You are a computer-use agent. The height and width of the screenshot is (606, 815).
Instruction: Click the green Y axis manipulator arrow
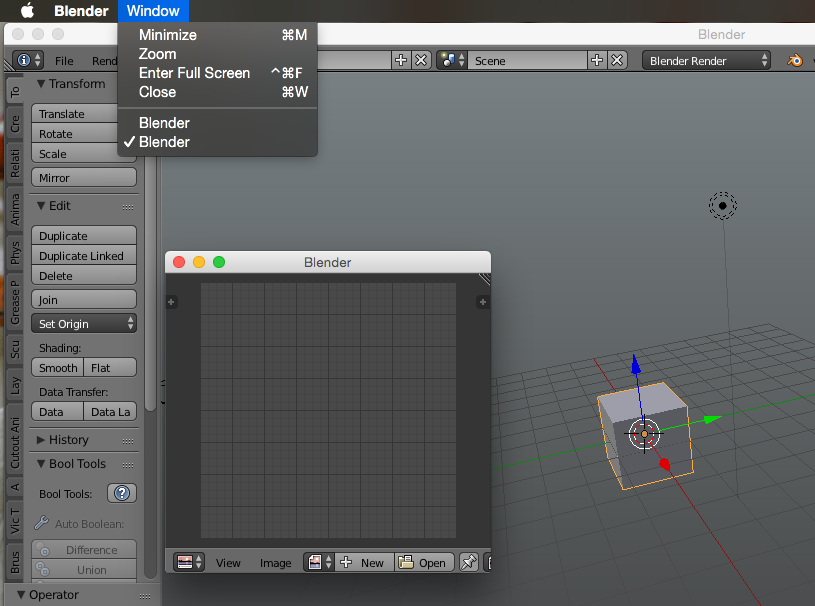(x=713, y=419)
